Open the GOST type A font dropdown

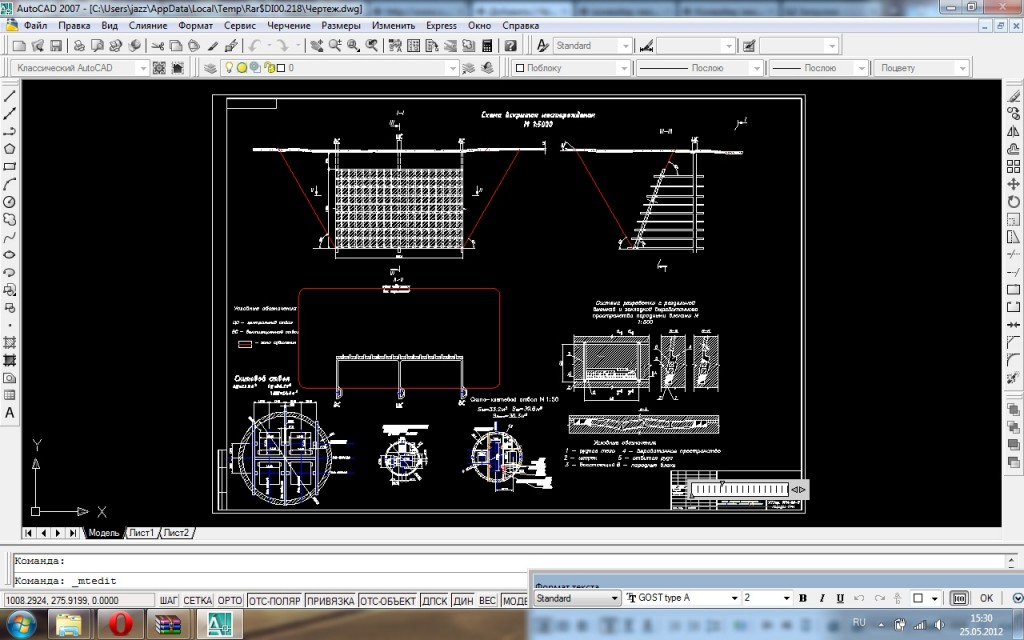click(x=734, y=598)
